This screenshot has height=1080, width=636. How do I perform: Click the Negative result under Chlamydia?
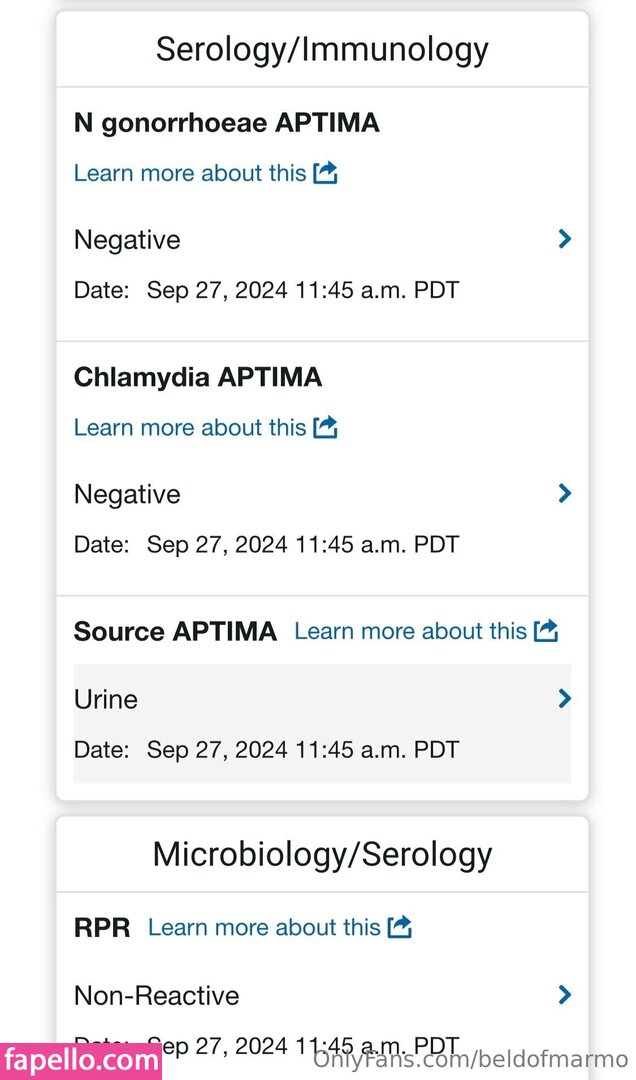[127, 494]
